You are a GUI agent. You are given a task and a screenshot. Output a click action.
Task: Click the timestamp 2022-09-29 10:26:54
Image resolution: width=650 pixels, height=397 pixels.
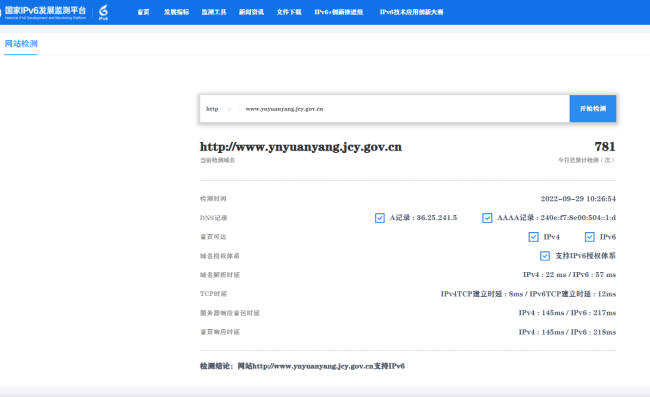coord(578,199)
